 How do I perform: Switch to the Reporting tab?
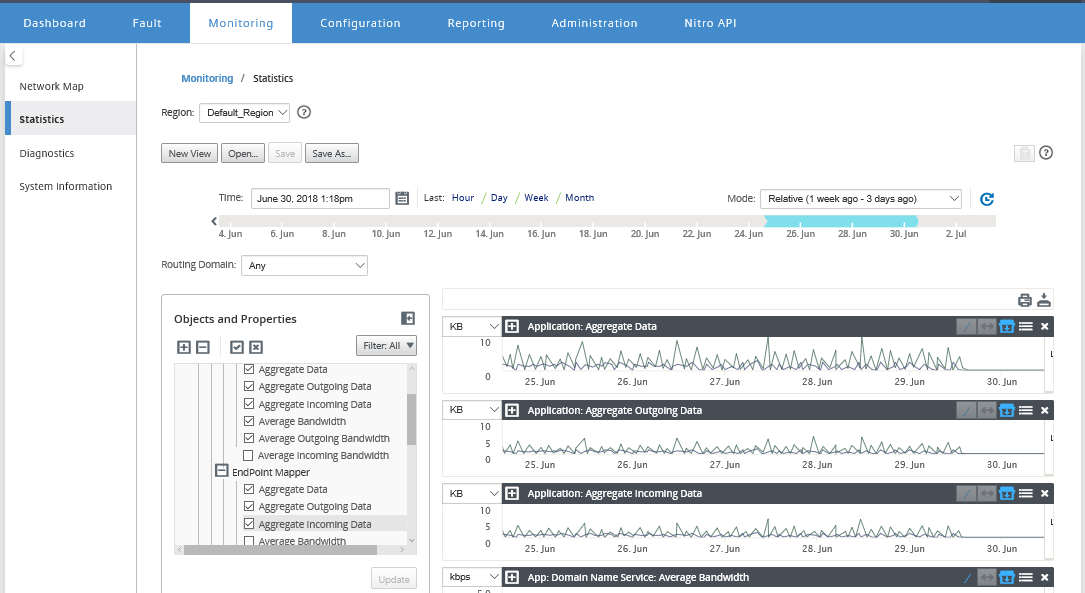click(x=476, y=23)
